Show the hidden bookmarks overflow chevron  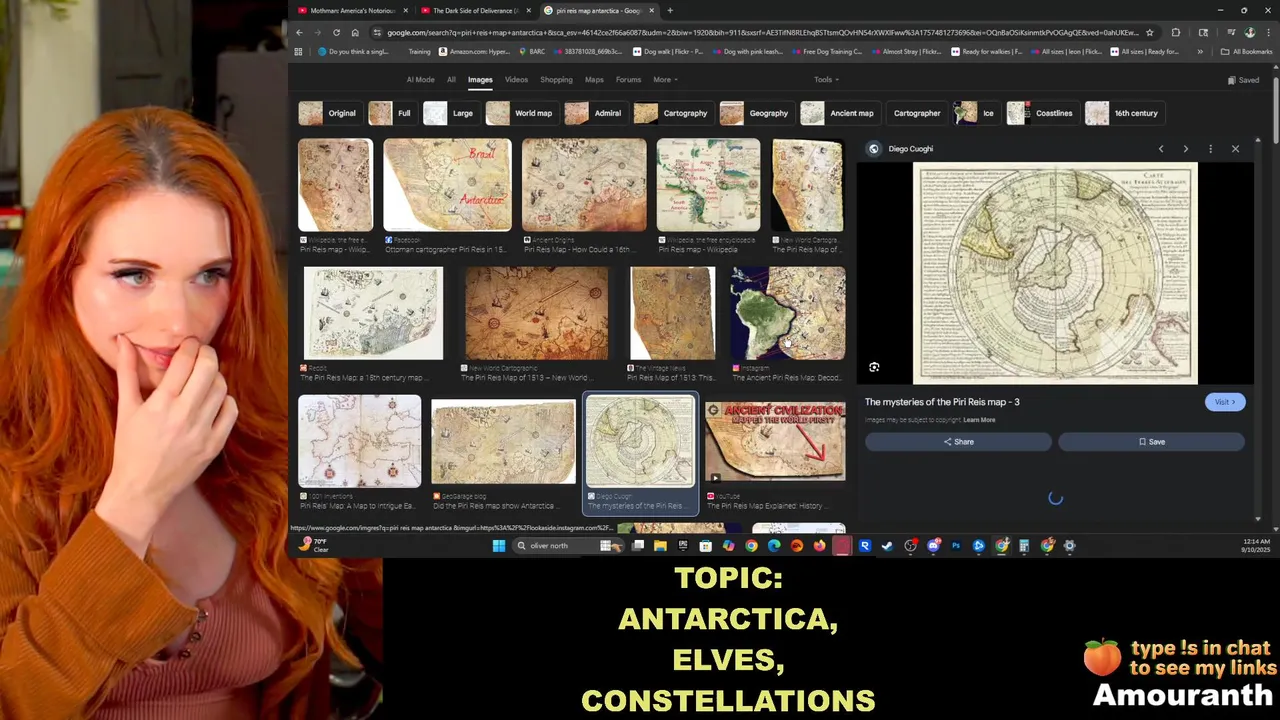pos(1200,52)
